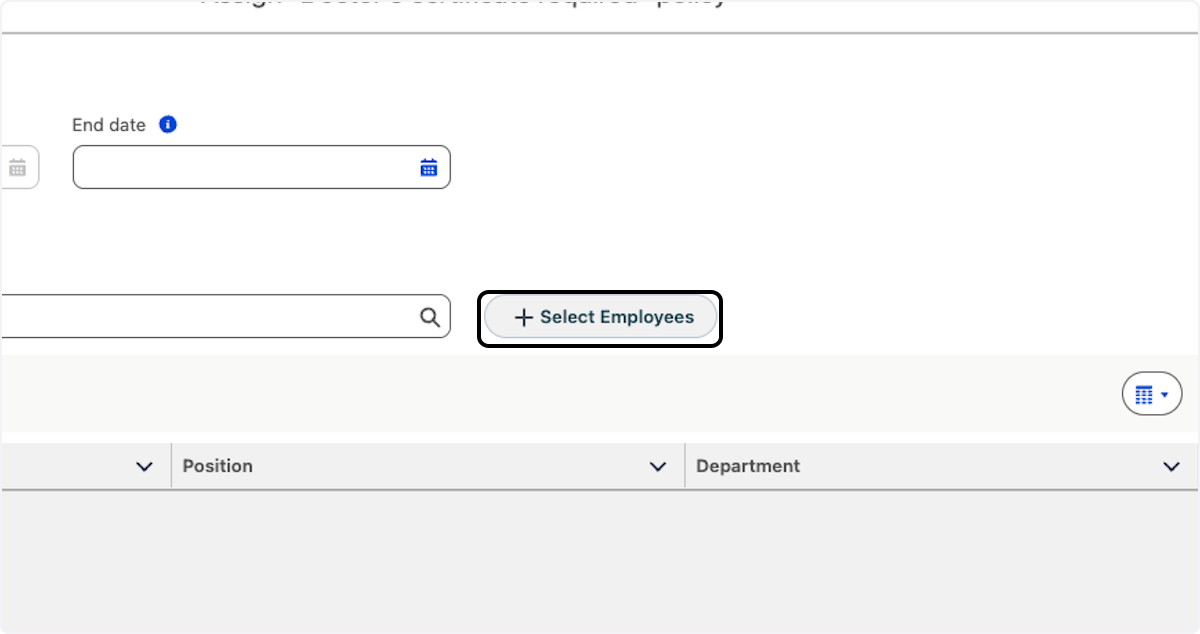
Task: Open the chevron menu left of Position
Action: tap(144, 466)
